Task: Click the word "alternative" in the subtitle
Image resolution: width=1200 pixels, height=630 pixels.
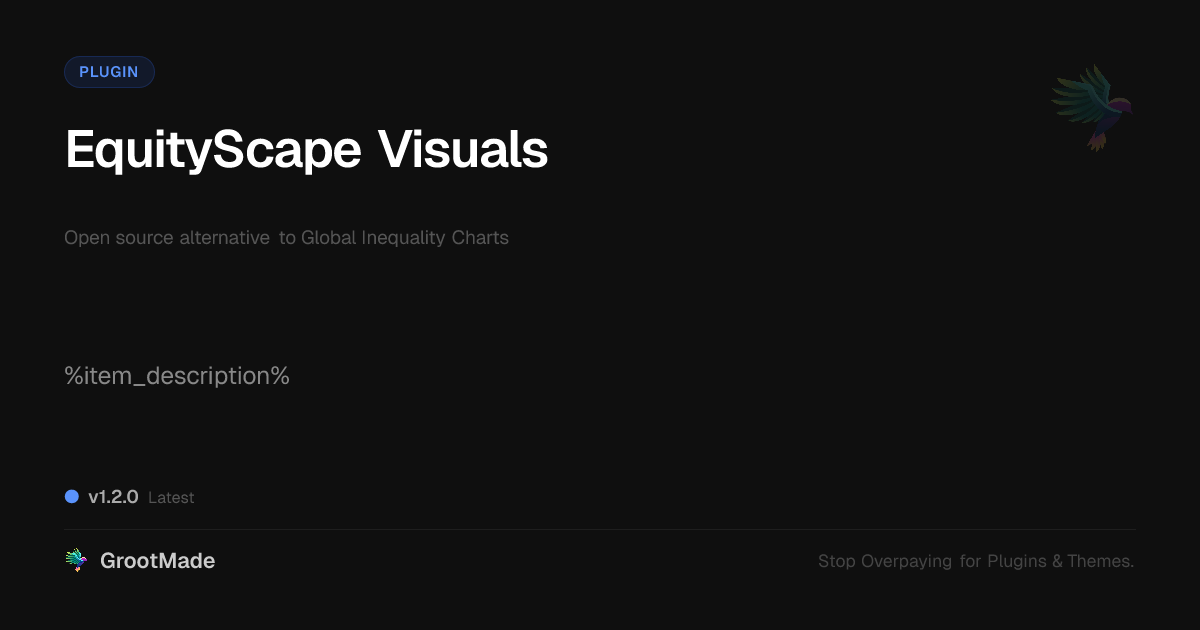Action: [x=224, y=238]
